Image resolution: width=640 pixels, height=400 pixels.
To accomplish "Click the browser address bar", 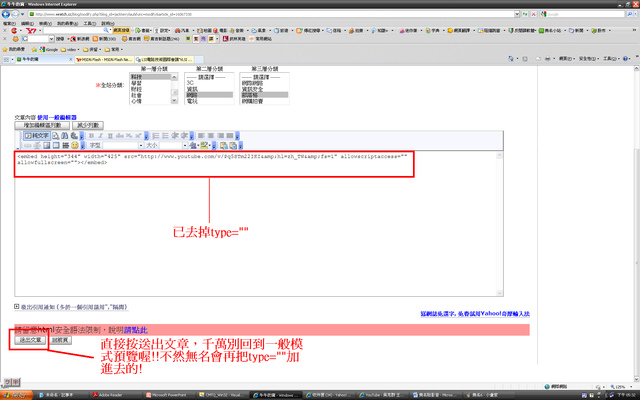I will pos(271,14).
